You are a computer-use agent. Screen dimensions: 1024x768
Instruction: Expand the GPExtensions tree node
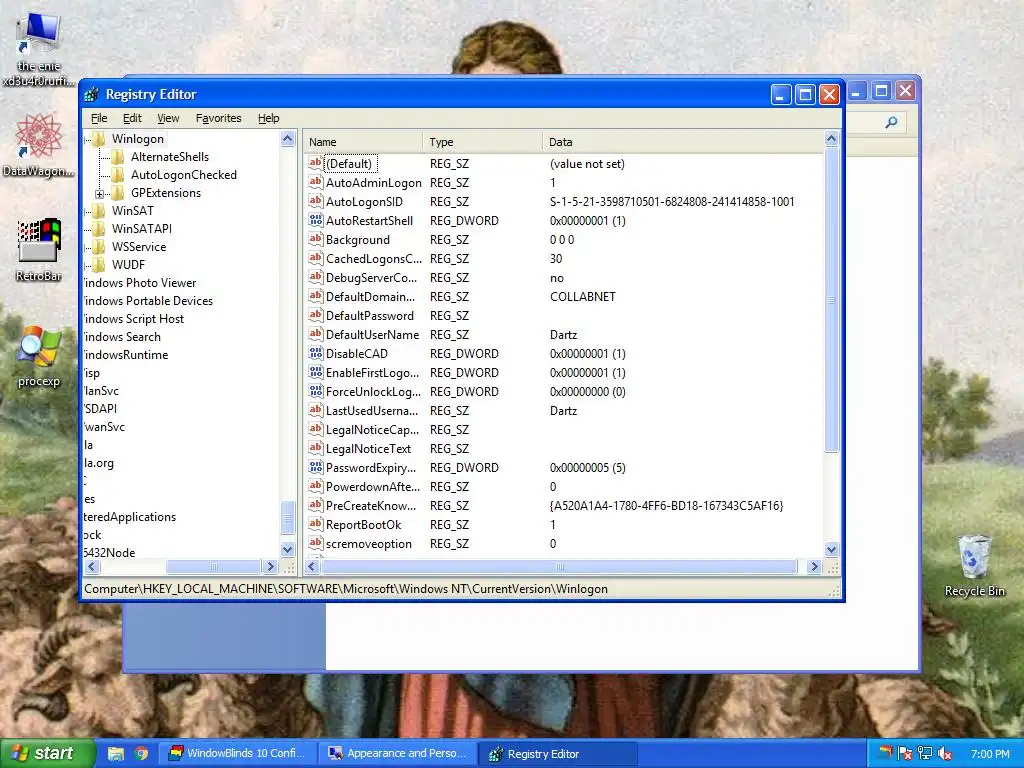99,193
